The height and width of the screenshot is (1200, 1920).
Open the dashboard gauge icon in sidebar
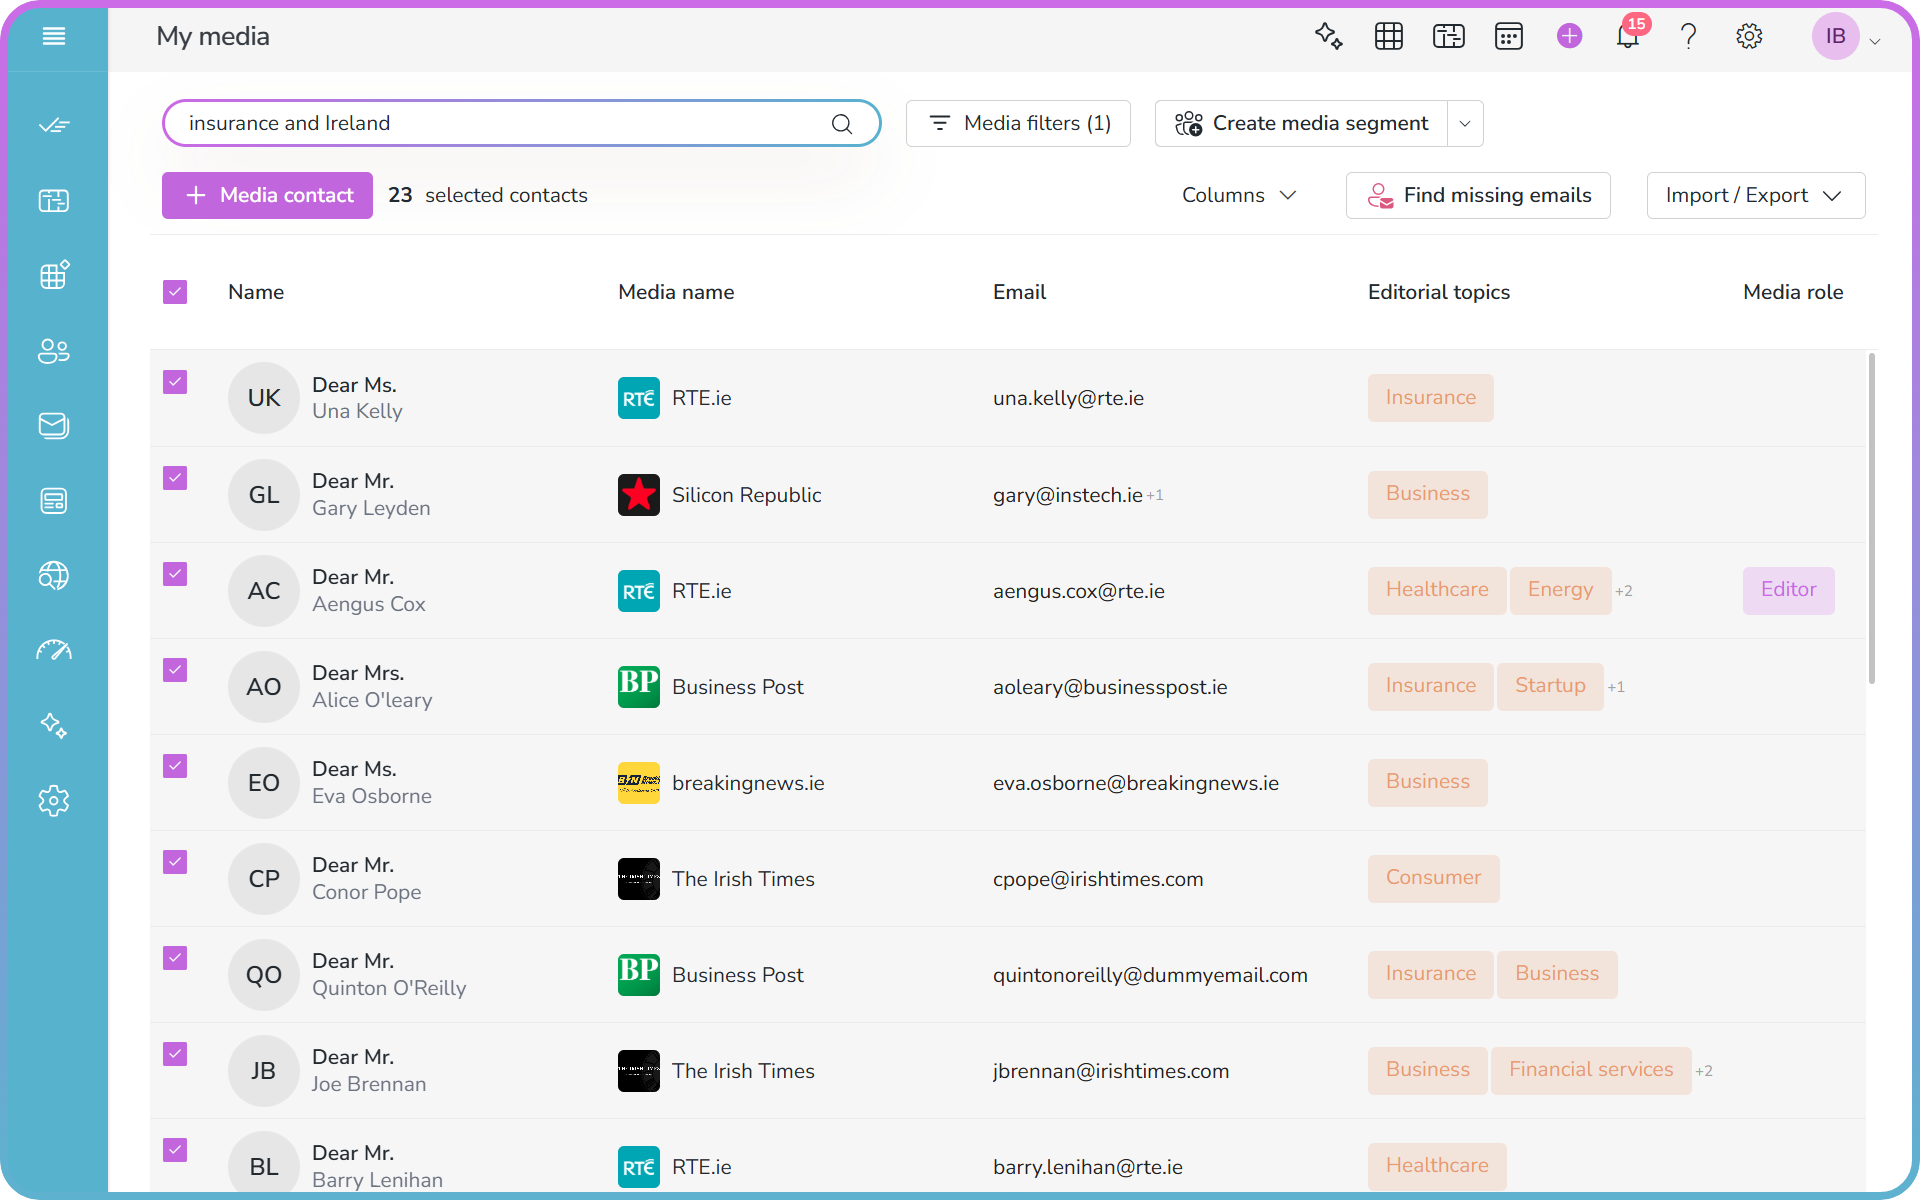[54, 651]
